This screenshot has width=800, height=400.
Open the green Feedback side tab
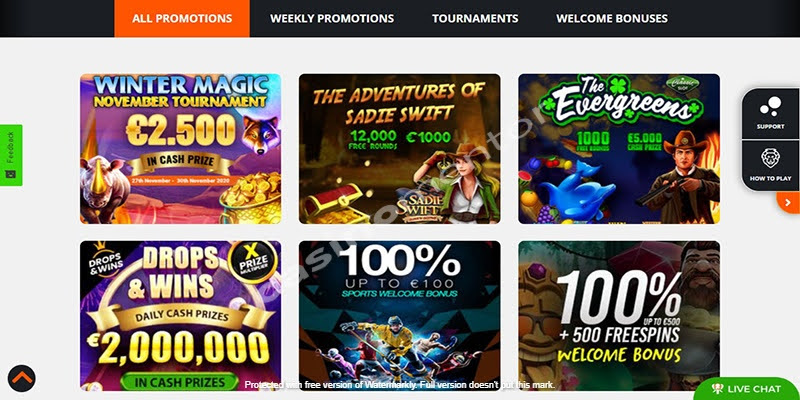pyautogui.click(x=11, y=155)
